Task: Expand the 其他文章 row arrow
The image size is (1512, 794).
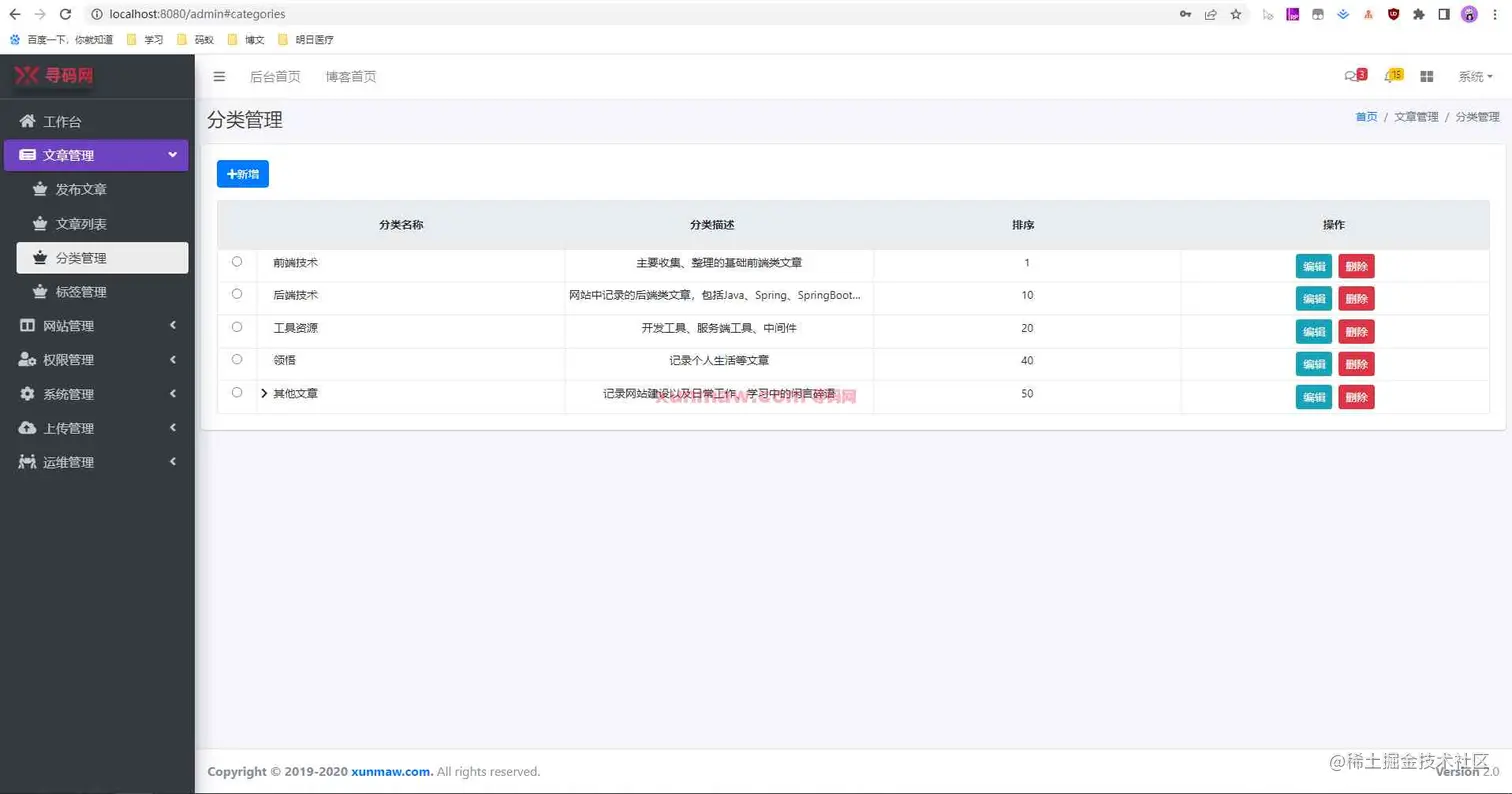Action: click(264, 394)
